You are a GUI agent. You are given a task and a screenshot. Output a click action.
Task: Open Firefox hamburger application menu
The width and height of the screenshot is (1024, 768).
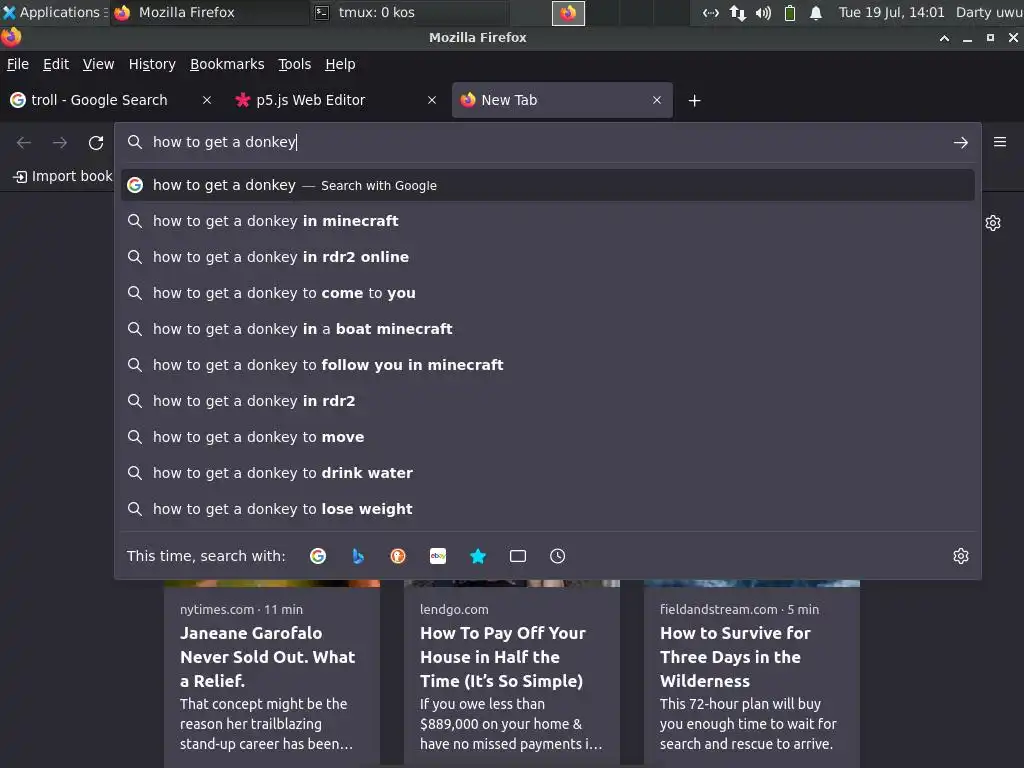[1000, 142]
